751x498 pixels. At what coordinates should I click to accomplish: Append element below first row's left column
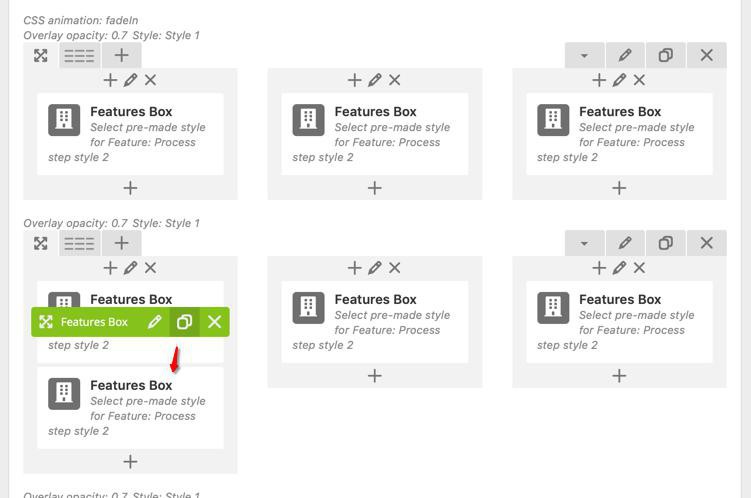click(x=130, y=188)
